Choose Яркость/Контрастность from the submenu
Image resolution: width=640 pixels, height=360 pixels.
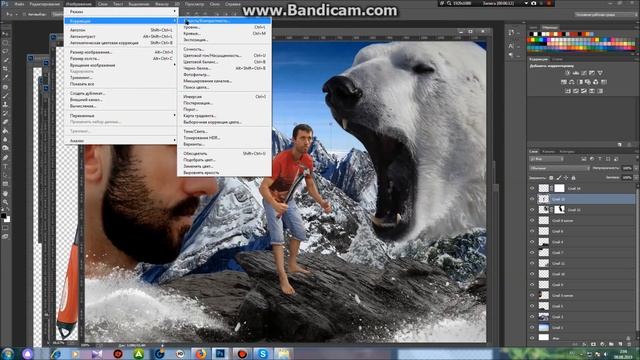pos(224,20)
